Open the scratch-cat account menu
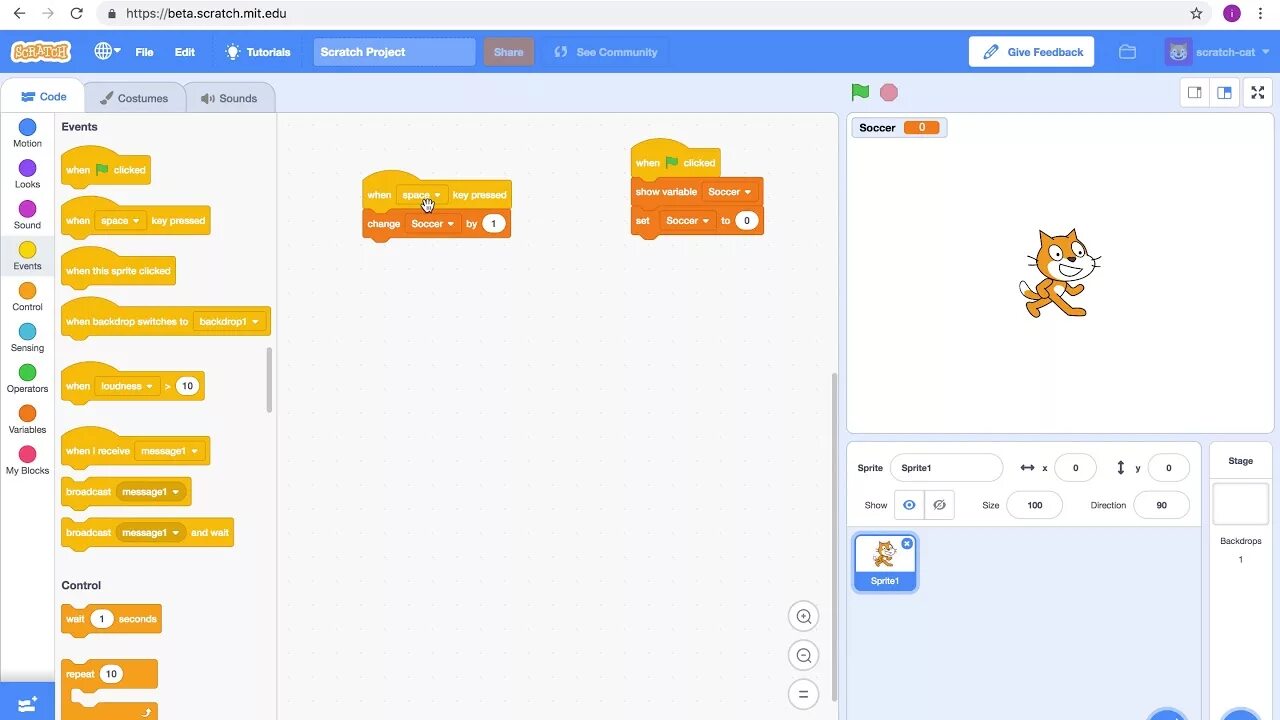The width and height of the screenshot is (1280, 720). [x=1217, y=52]
